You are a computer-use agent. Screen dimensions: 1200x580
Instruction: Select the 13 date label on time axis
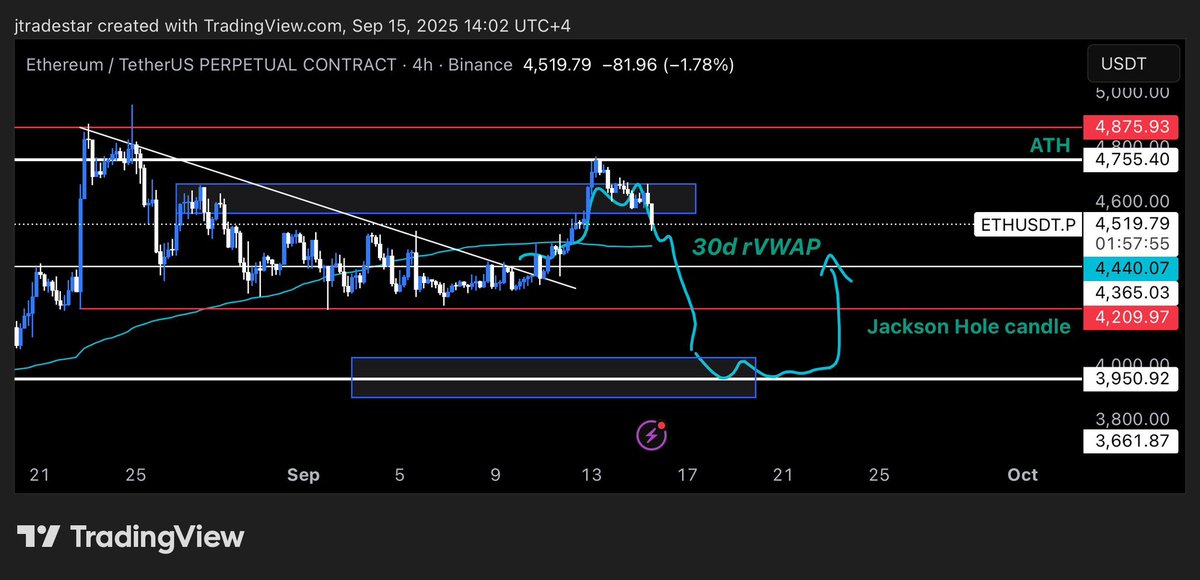(x=592, y=474)
